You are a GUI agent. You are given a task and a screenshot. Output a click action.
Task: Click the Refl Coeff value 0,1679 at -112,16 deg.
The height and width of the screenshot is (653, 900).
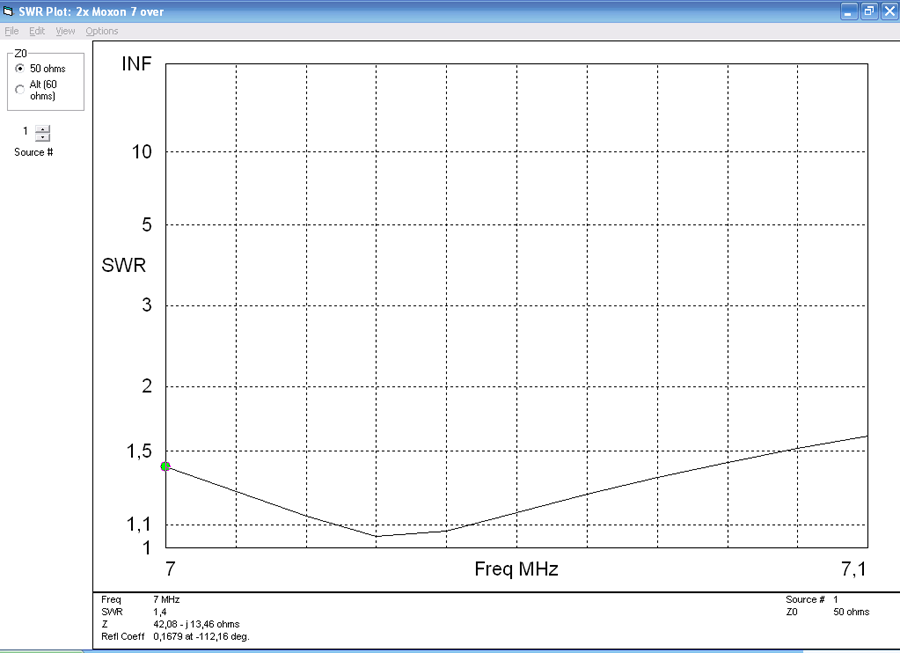201,636
